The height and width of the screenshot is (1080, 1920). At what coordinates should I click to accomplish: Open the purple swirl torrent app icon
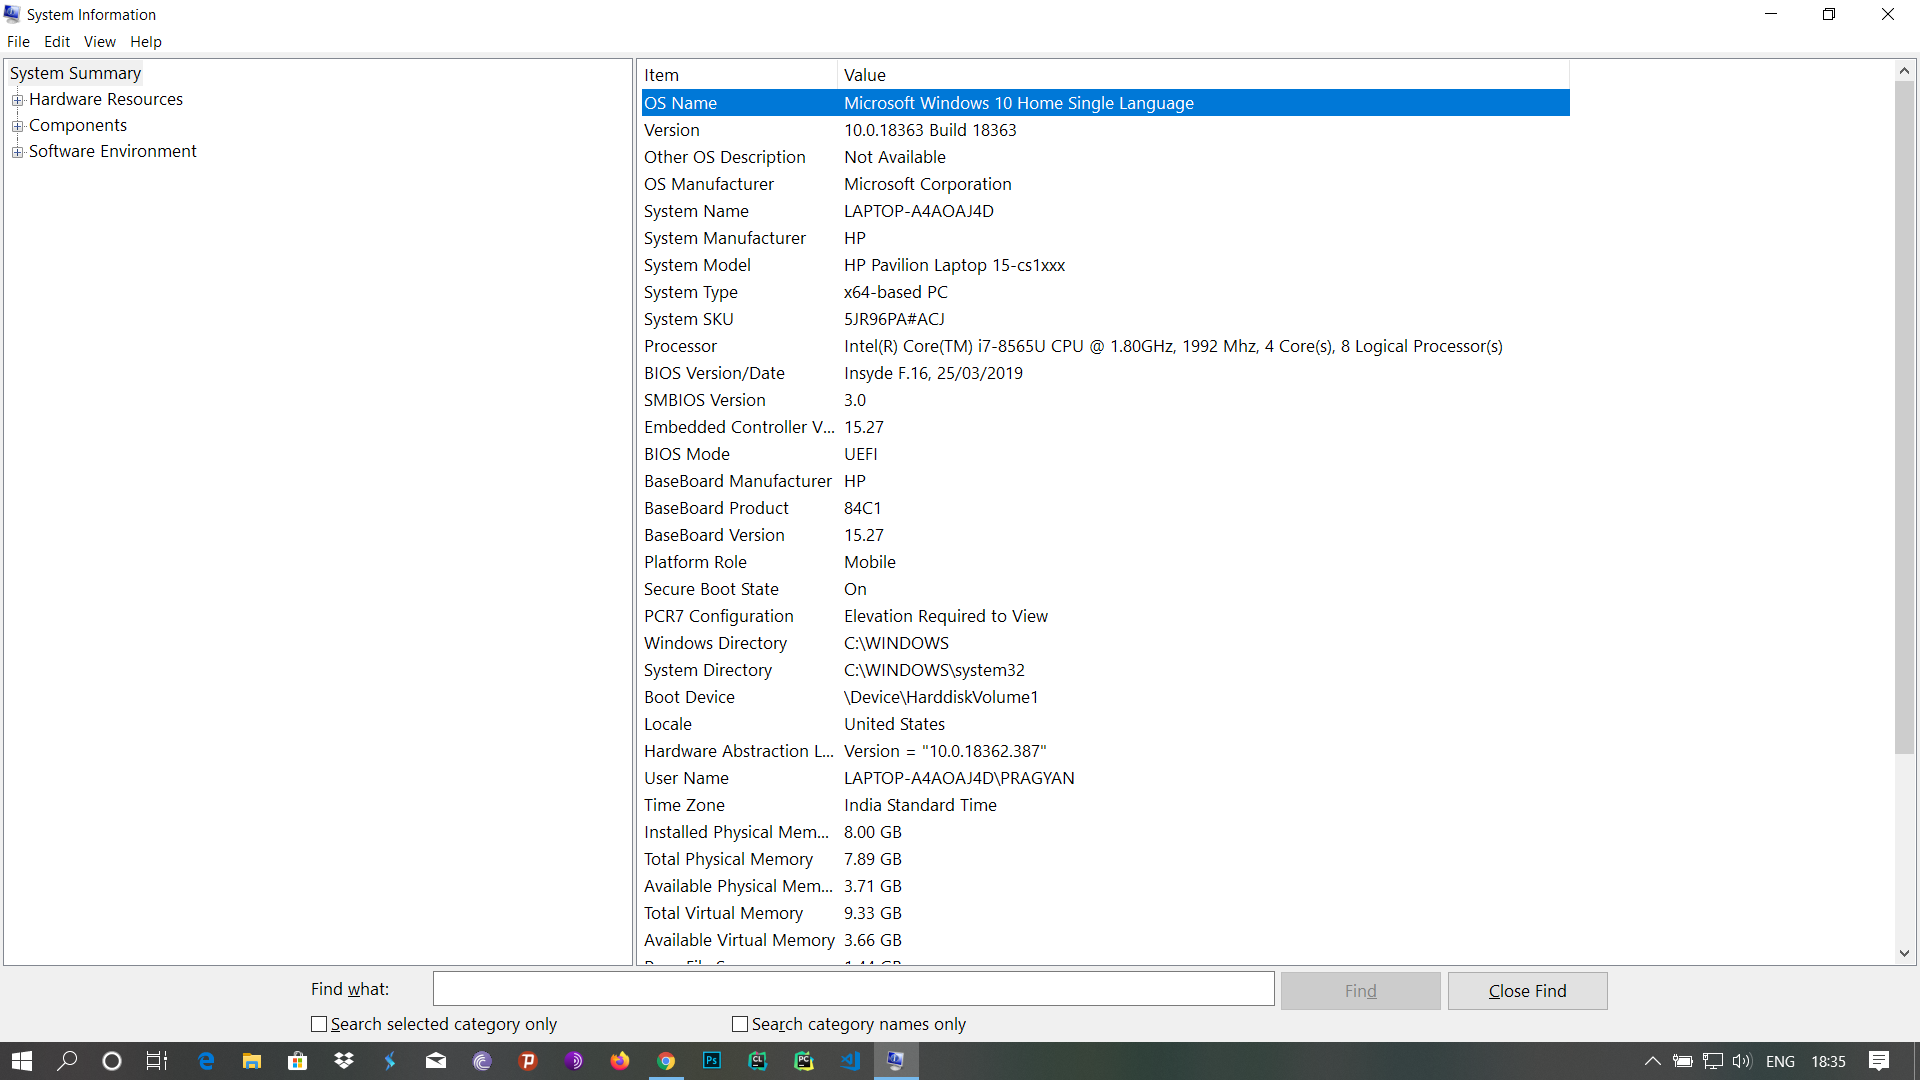click(482, 1061)
